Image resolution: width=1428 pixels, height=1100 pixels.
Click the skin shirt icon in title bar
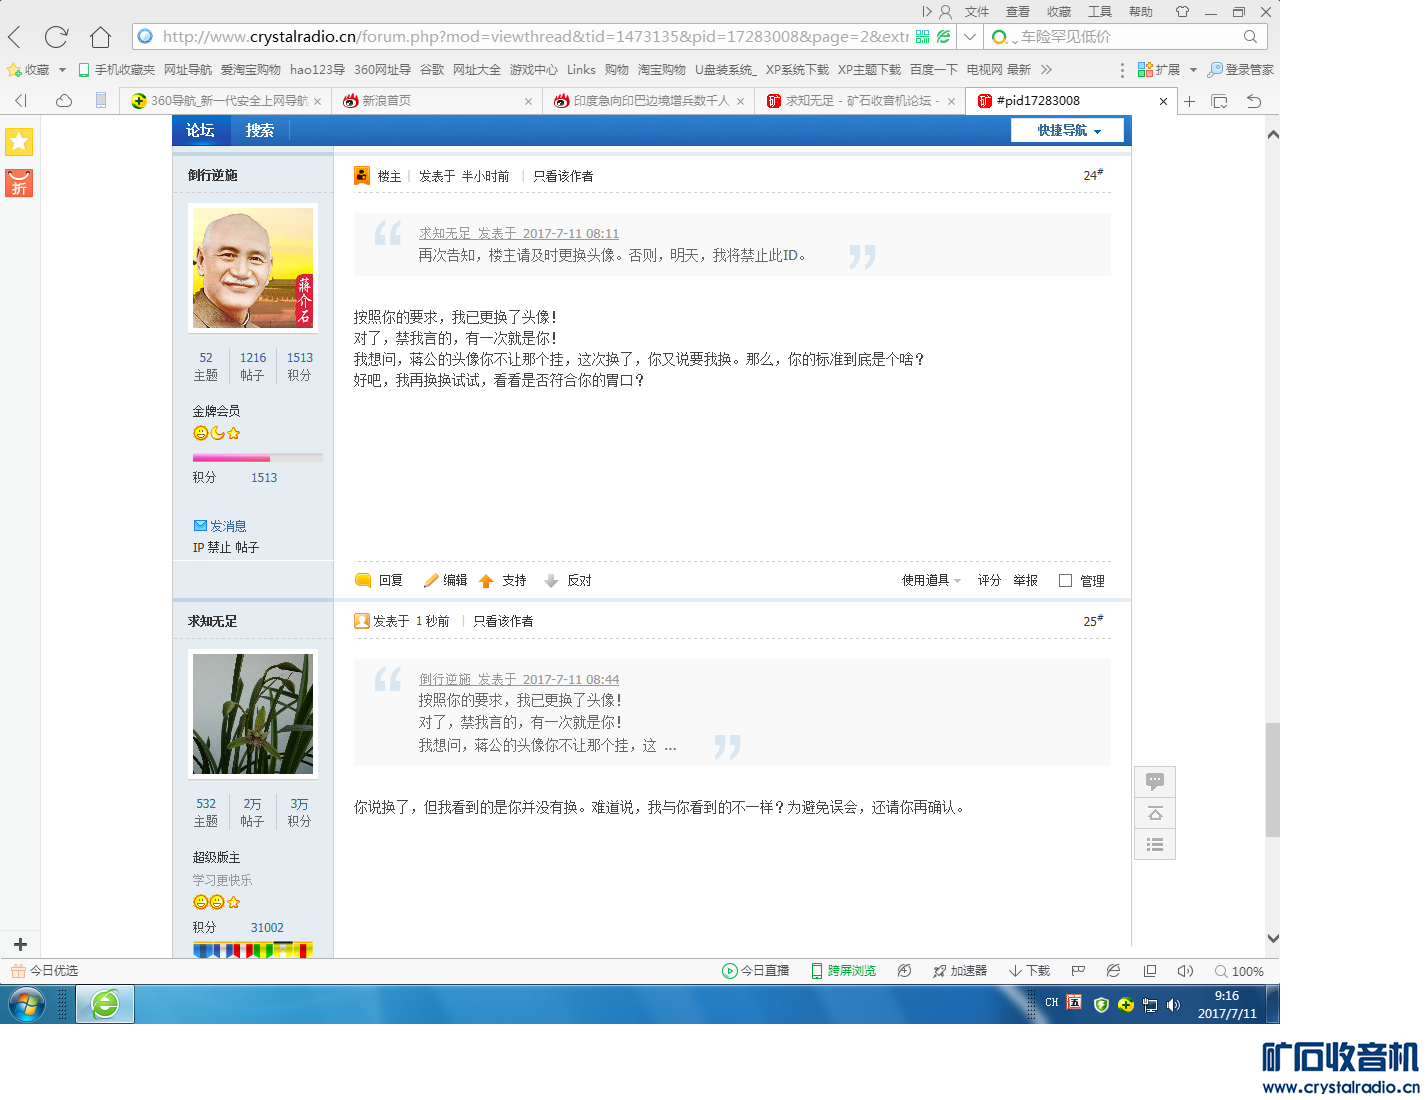point(1182,12)
